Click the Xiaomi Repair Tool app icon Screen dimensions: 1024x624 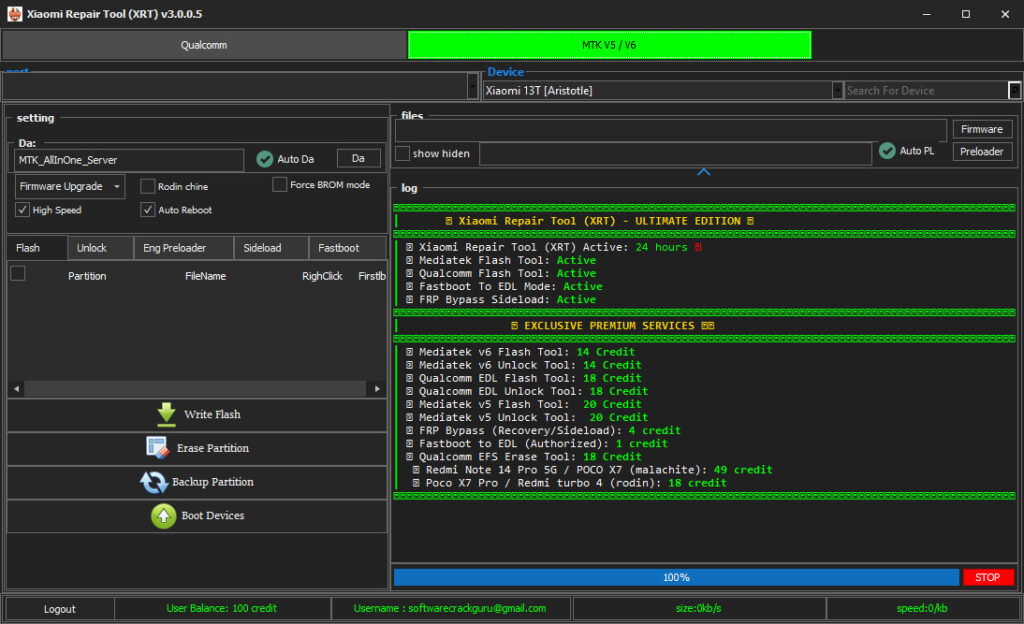[x=13, y=14]
